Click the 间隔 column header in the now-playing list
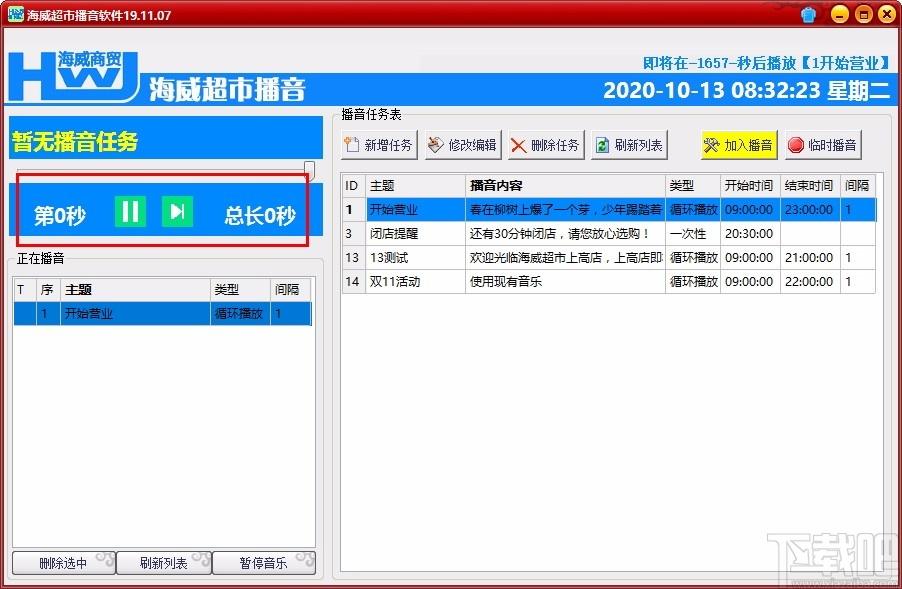 point(291,289)
